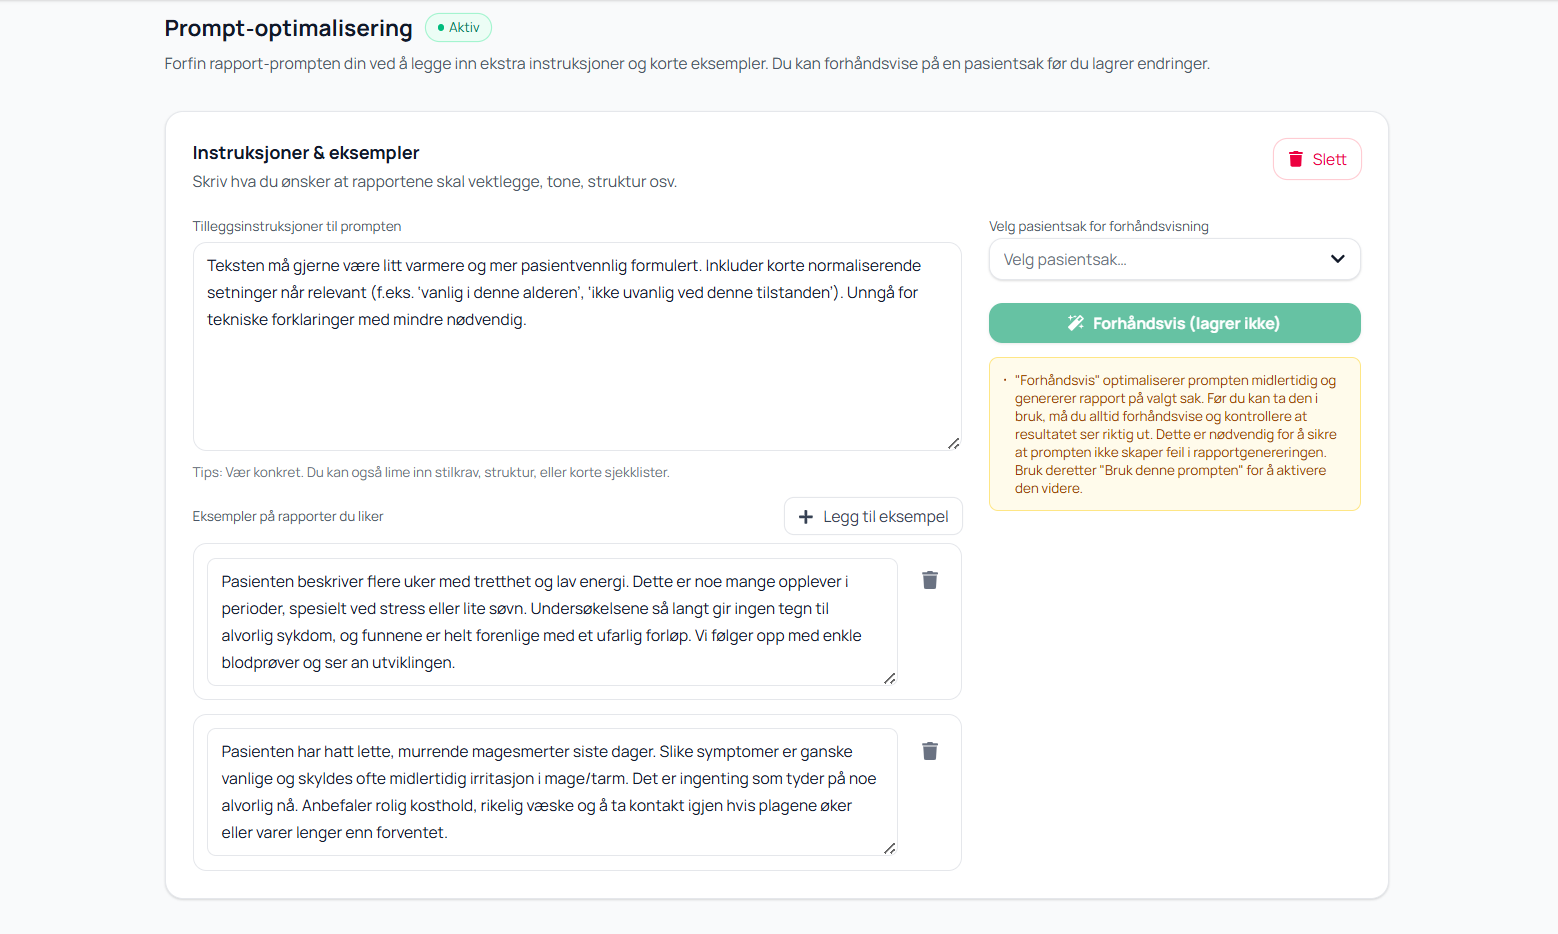Image resolution: width=1558 pixels, height=934 pixels.
Task: Click resize handle of the magesmerter example box
Action: 889,848
